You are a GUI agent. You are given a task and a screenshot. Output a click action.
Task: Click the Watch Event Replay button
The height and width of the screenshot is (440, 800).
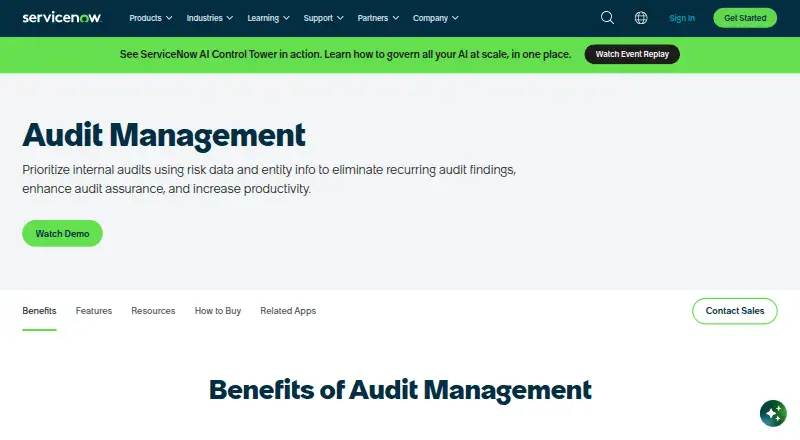(x=632, y=54)
